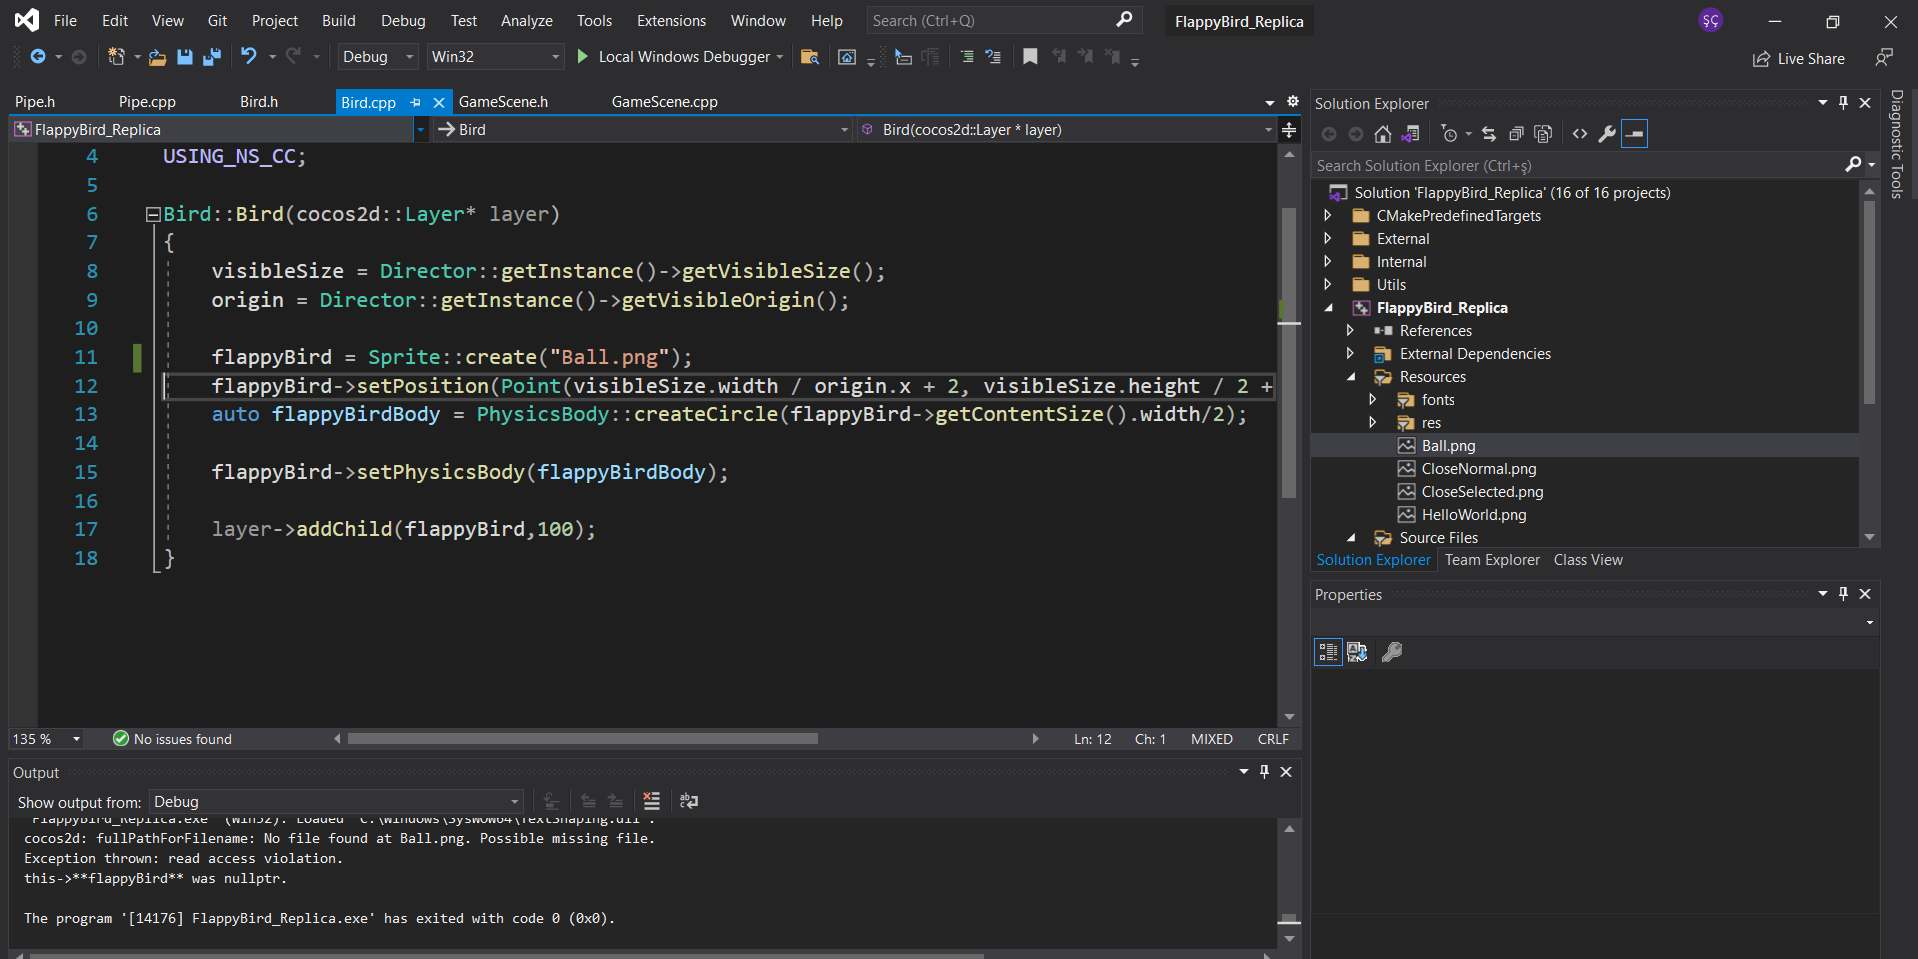This screenshot has height=959, width=1918.
Task: Click the Live Share button
Action: (x=1799, y=59)
